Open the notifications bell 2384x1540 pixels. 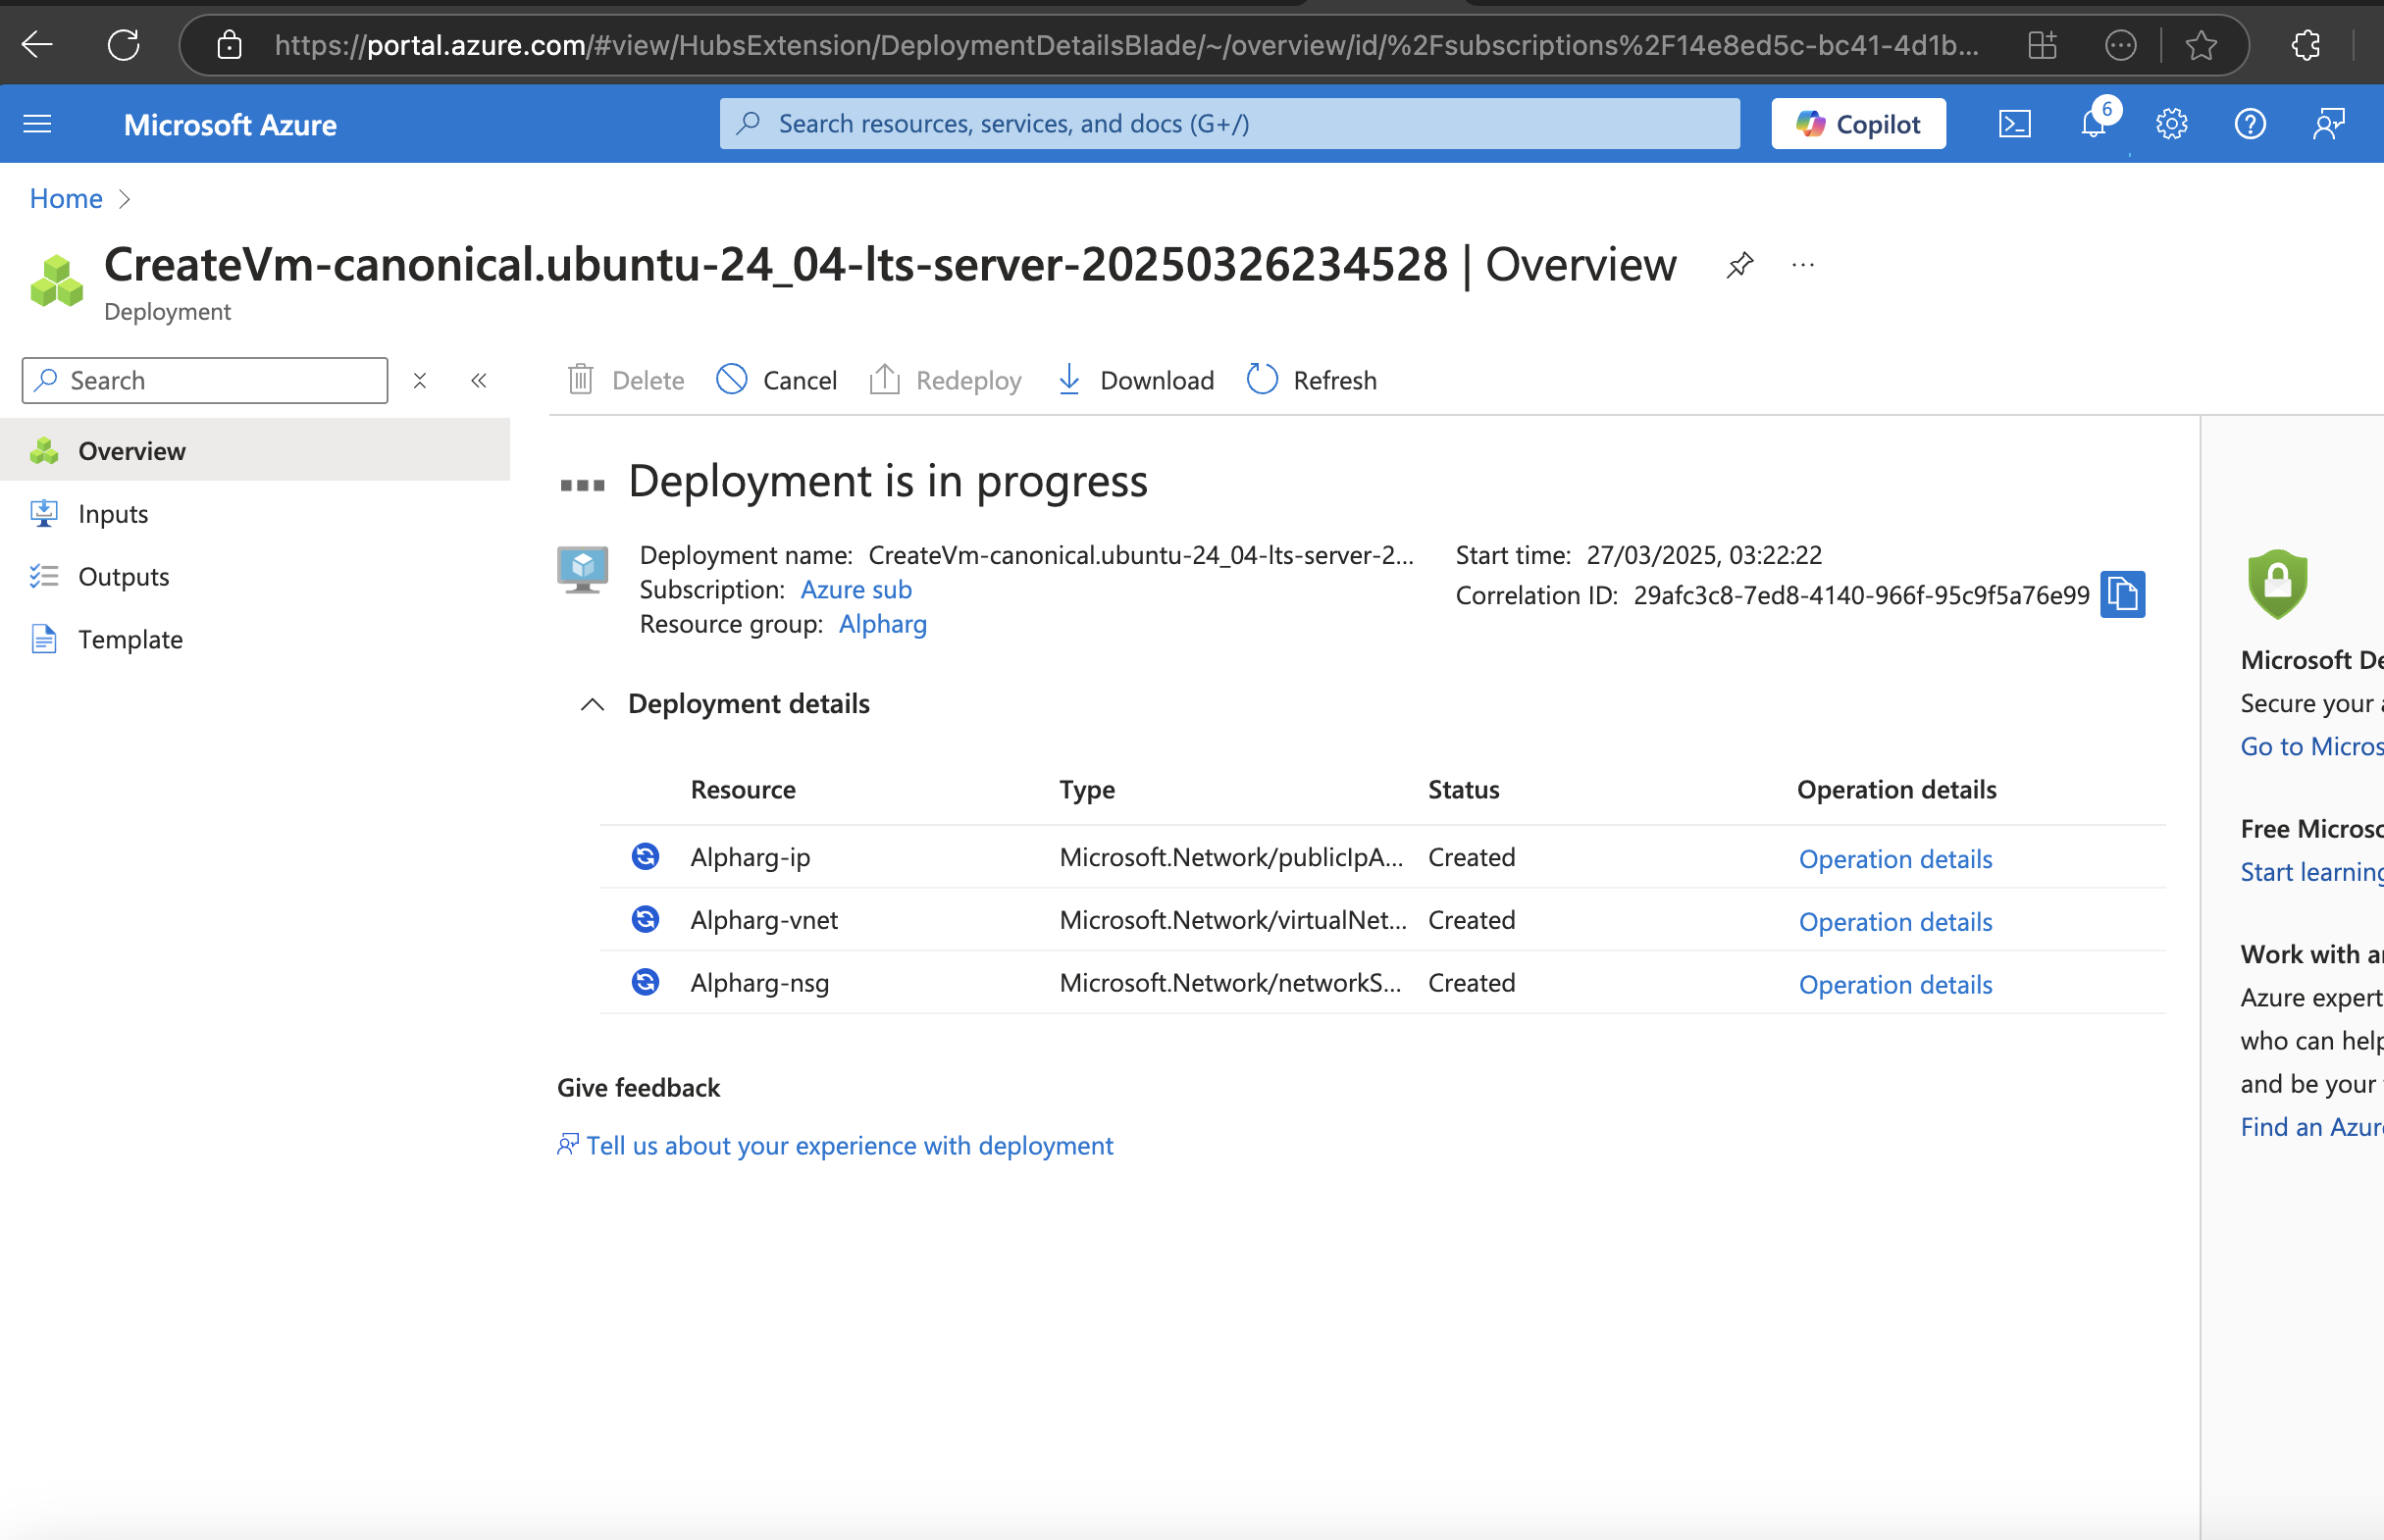[2093, 124]
